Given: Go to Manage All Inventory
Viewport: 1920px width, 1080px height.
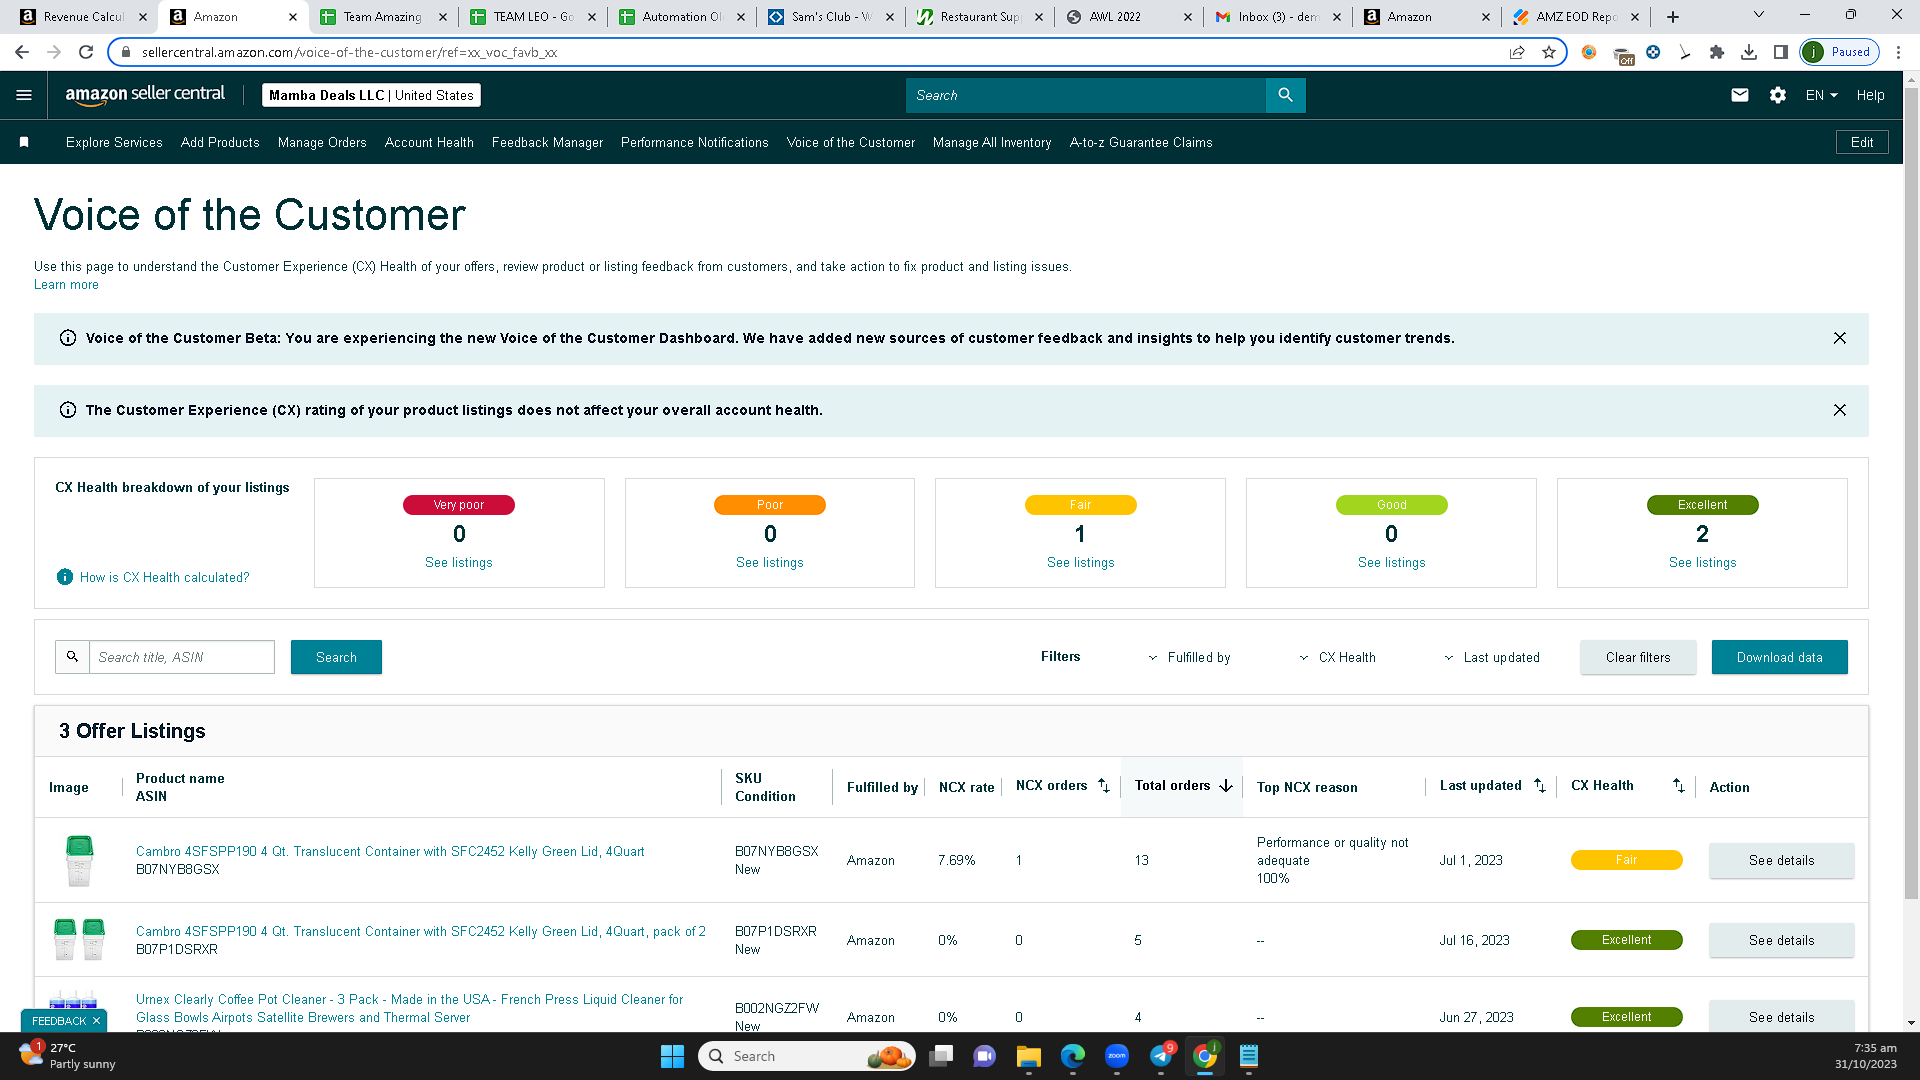Looking at the screenshot, I should (992, 142).
